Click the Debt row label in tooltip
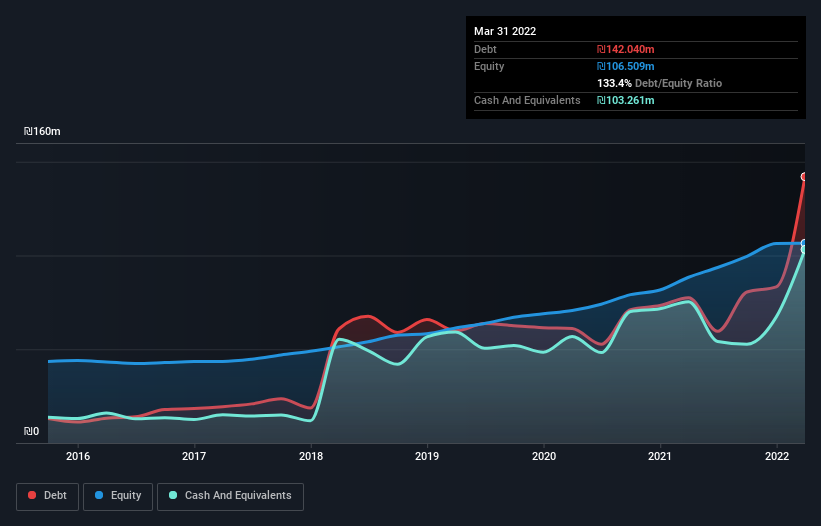The width and height of the screenshot is (821, 526). [x=485, y=49]
